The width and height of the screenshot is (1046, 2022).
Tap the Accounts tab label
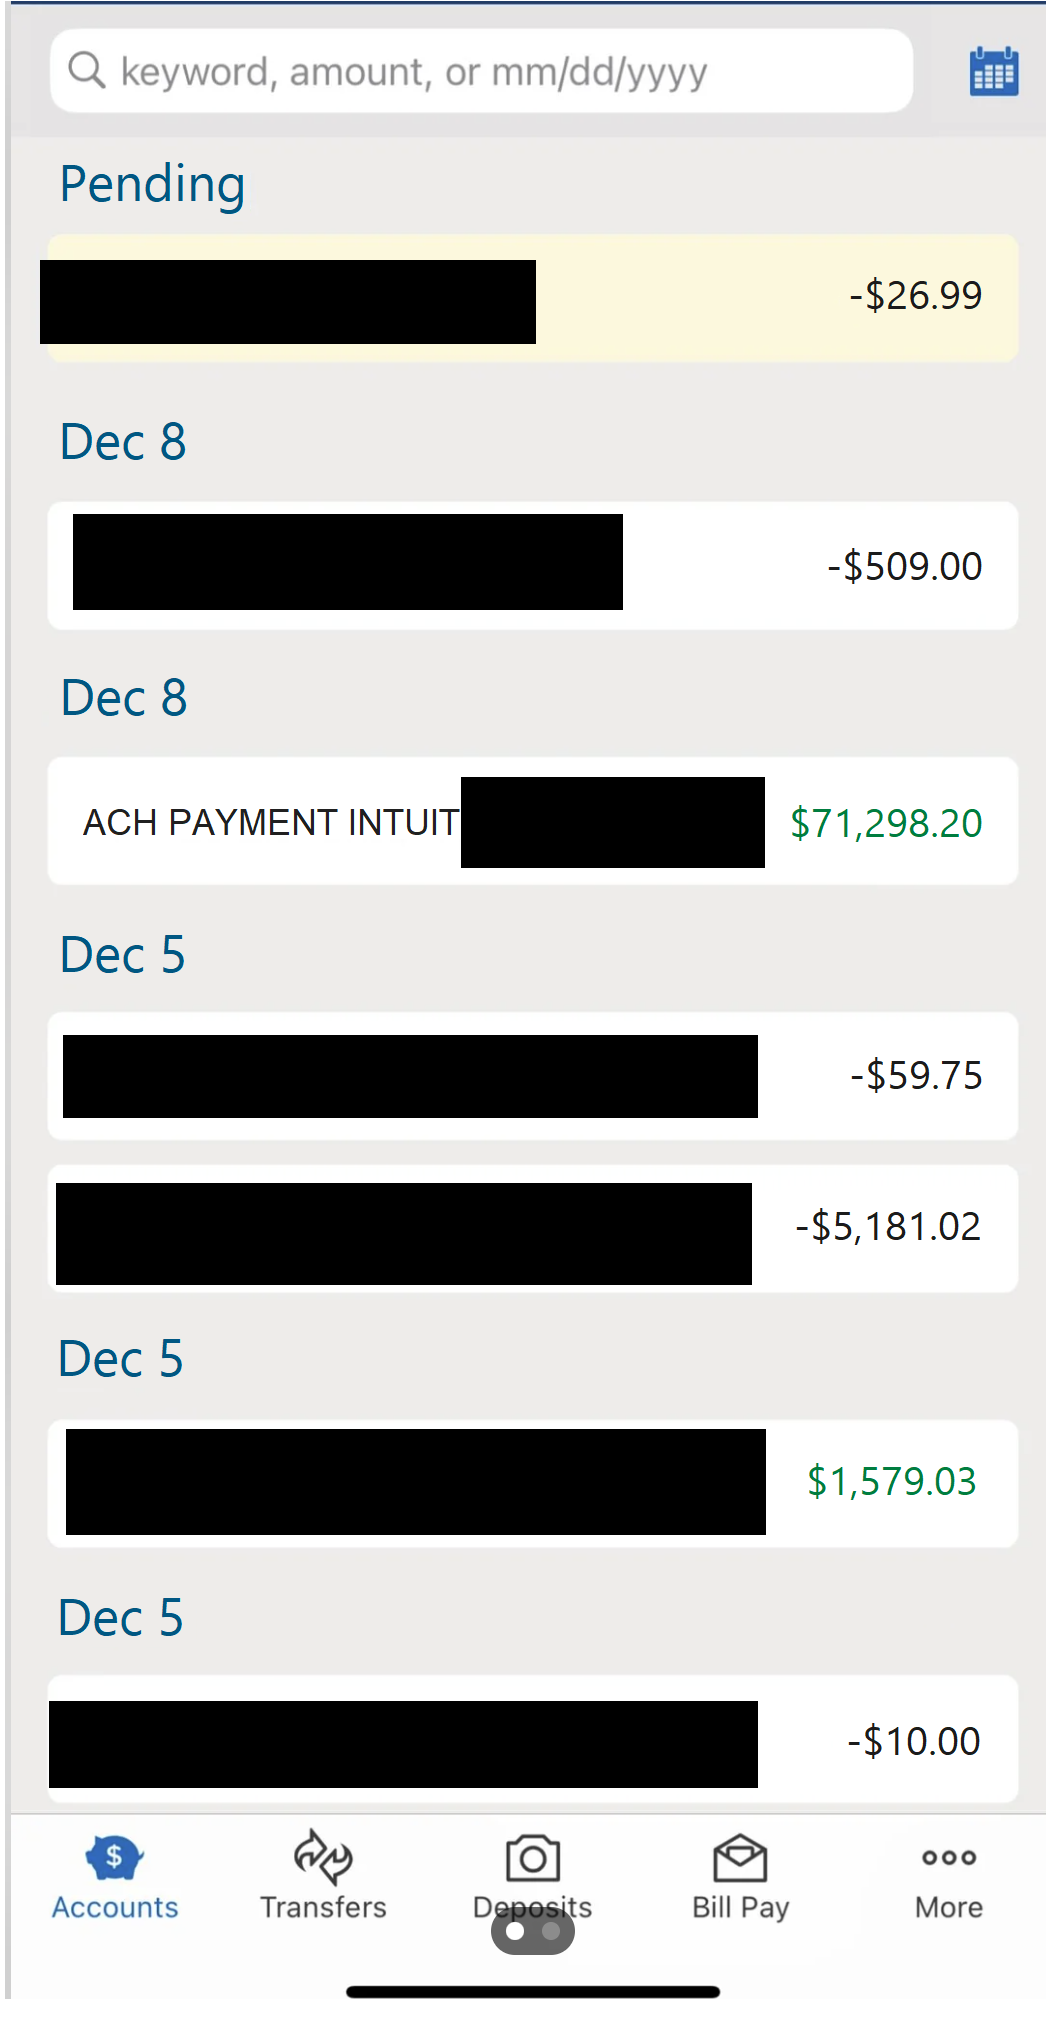(114, 1908)
